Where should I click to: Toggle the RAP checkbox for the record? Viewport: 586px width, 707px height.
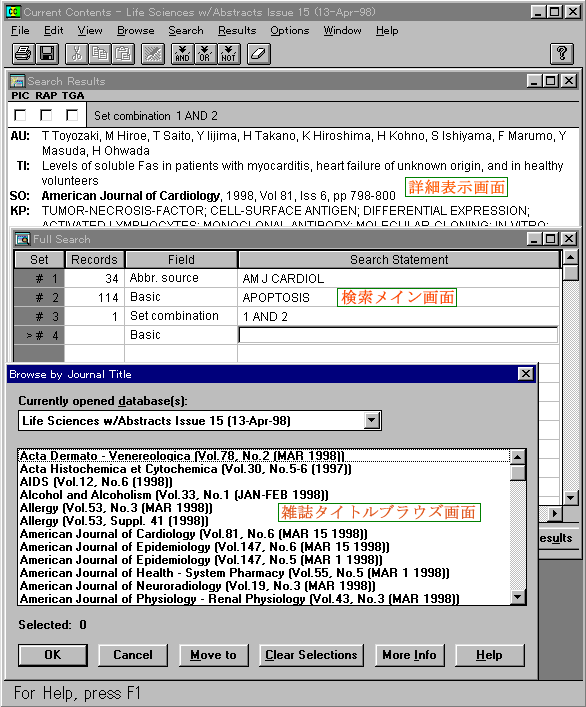[x=46, y=115]
